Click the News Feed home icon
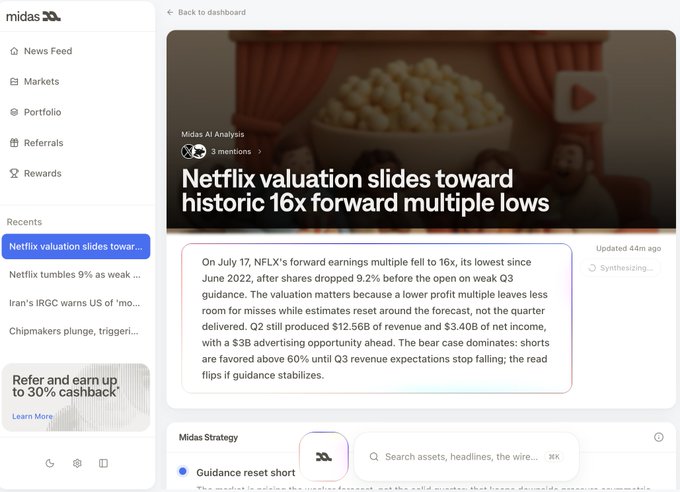 click(14, 51)
